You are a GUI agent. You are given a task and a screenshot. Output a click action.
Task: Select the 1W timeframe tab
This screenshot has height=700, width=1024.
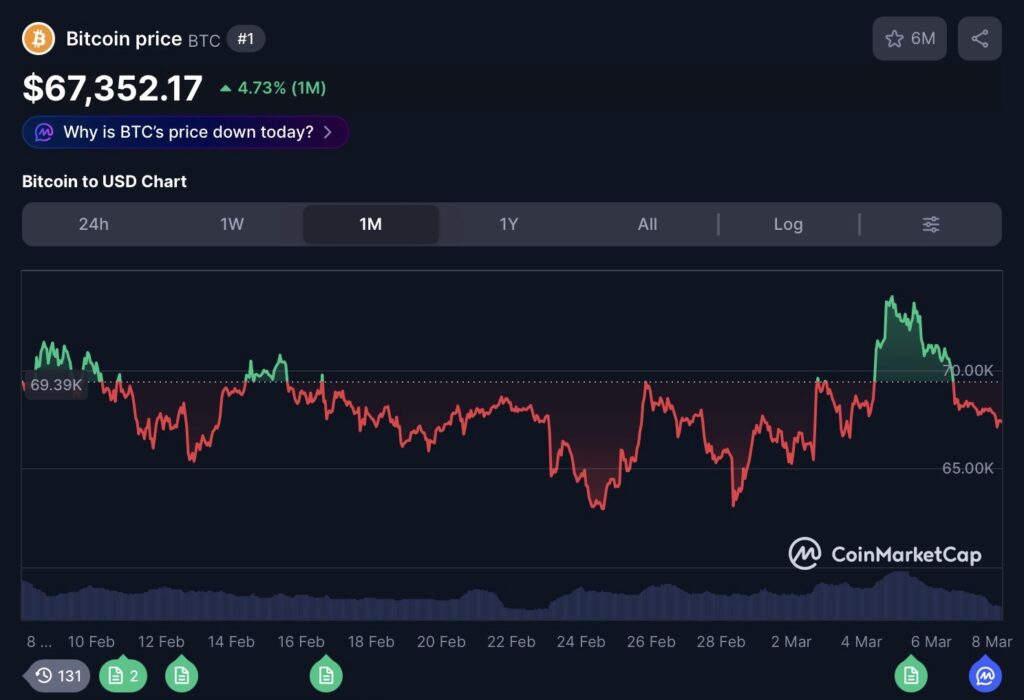[x=232, y=224]
